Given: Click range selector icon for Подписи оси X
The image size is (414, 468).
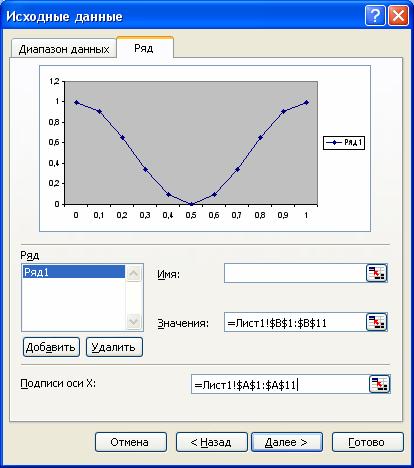Looking at the screenshot, I should point(380,384).
